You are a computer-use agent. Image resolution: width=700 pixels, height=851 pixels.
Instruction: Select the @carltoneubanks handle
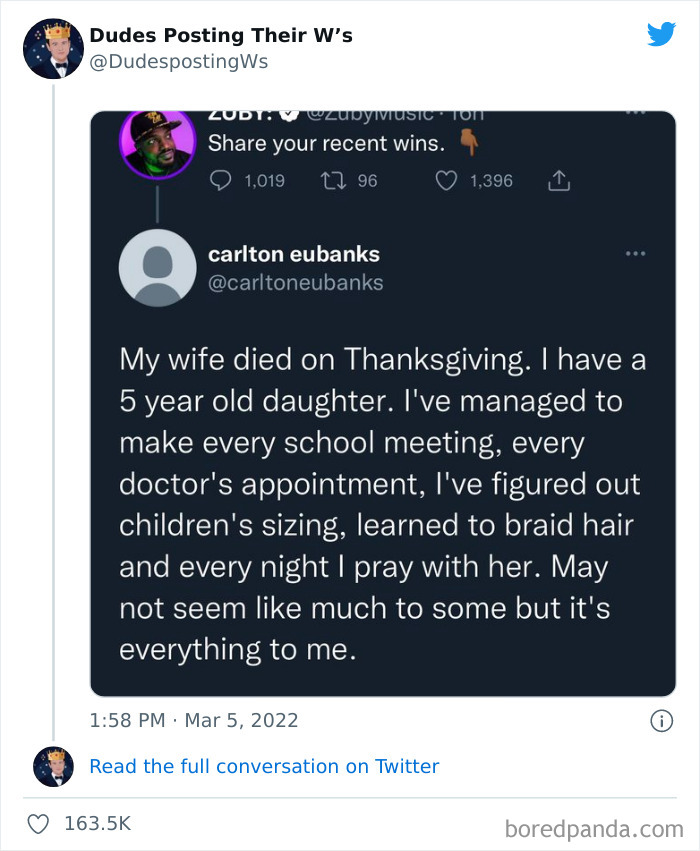pyautogui.click(x=294, y=282)
